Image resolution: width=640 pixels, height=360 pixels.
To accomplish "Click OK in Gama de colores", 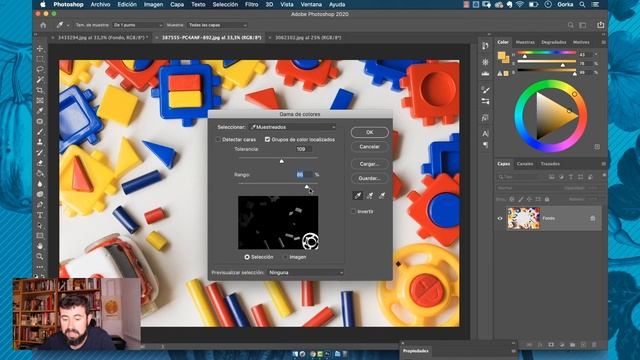I will (369, 132).
